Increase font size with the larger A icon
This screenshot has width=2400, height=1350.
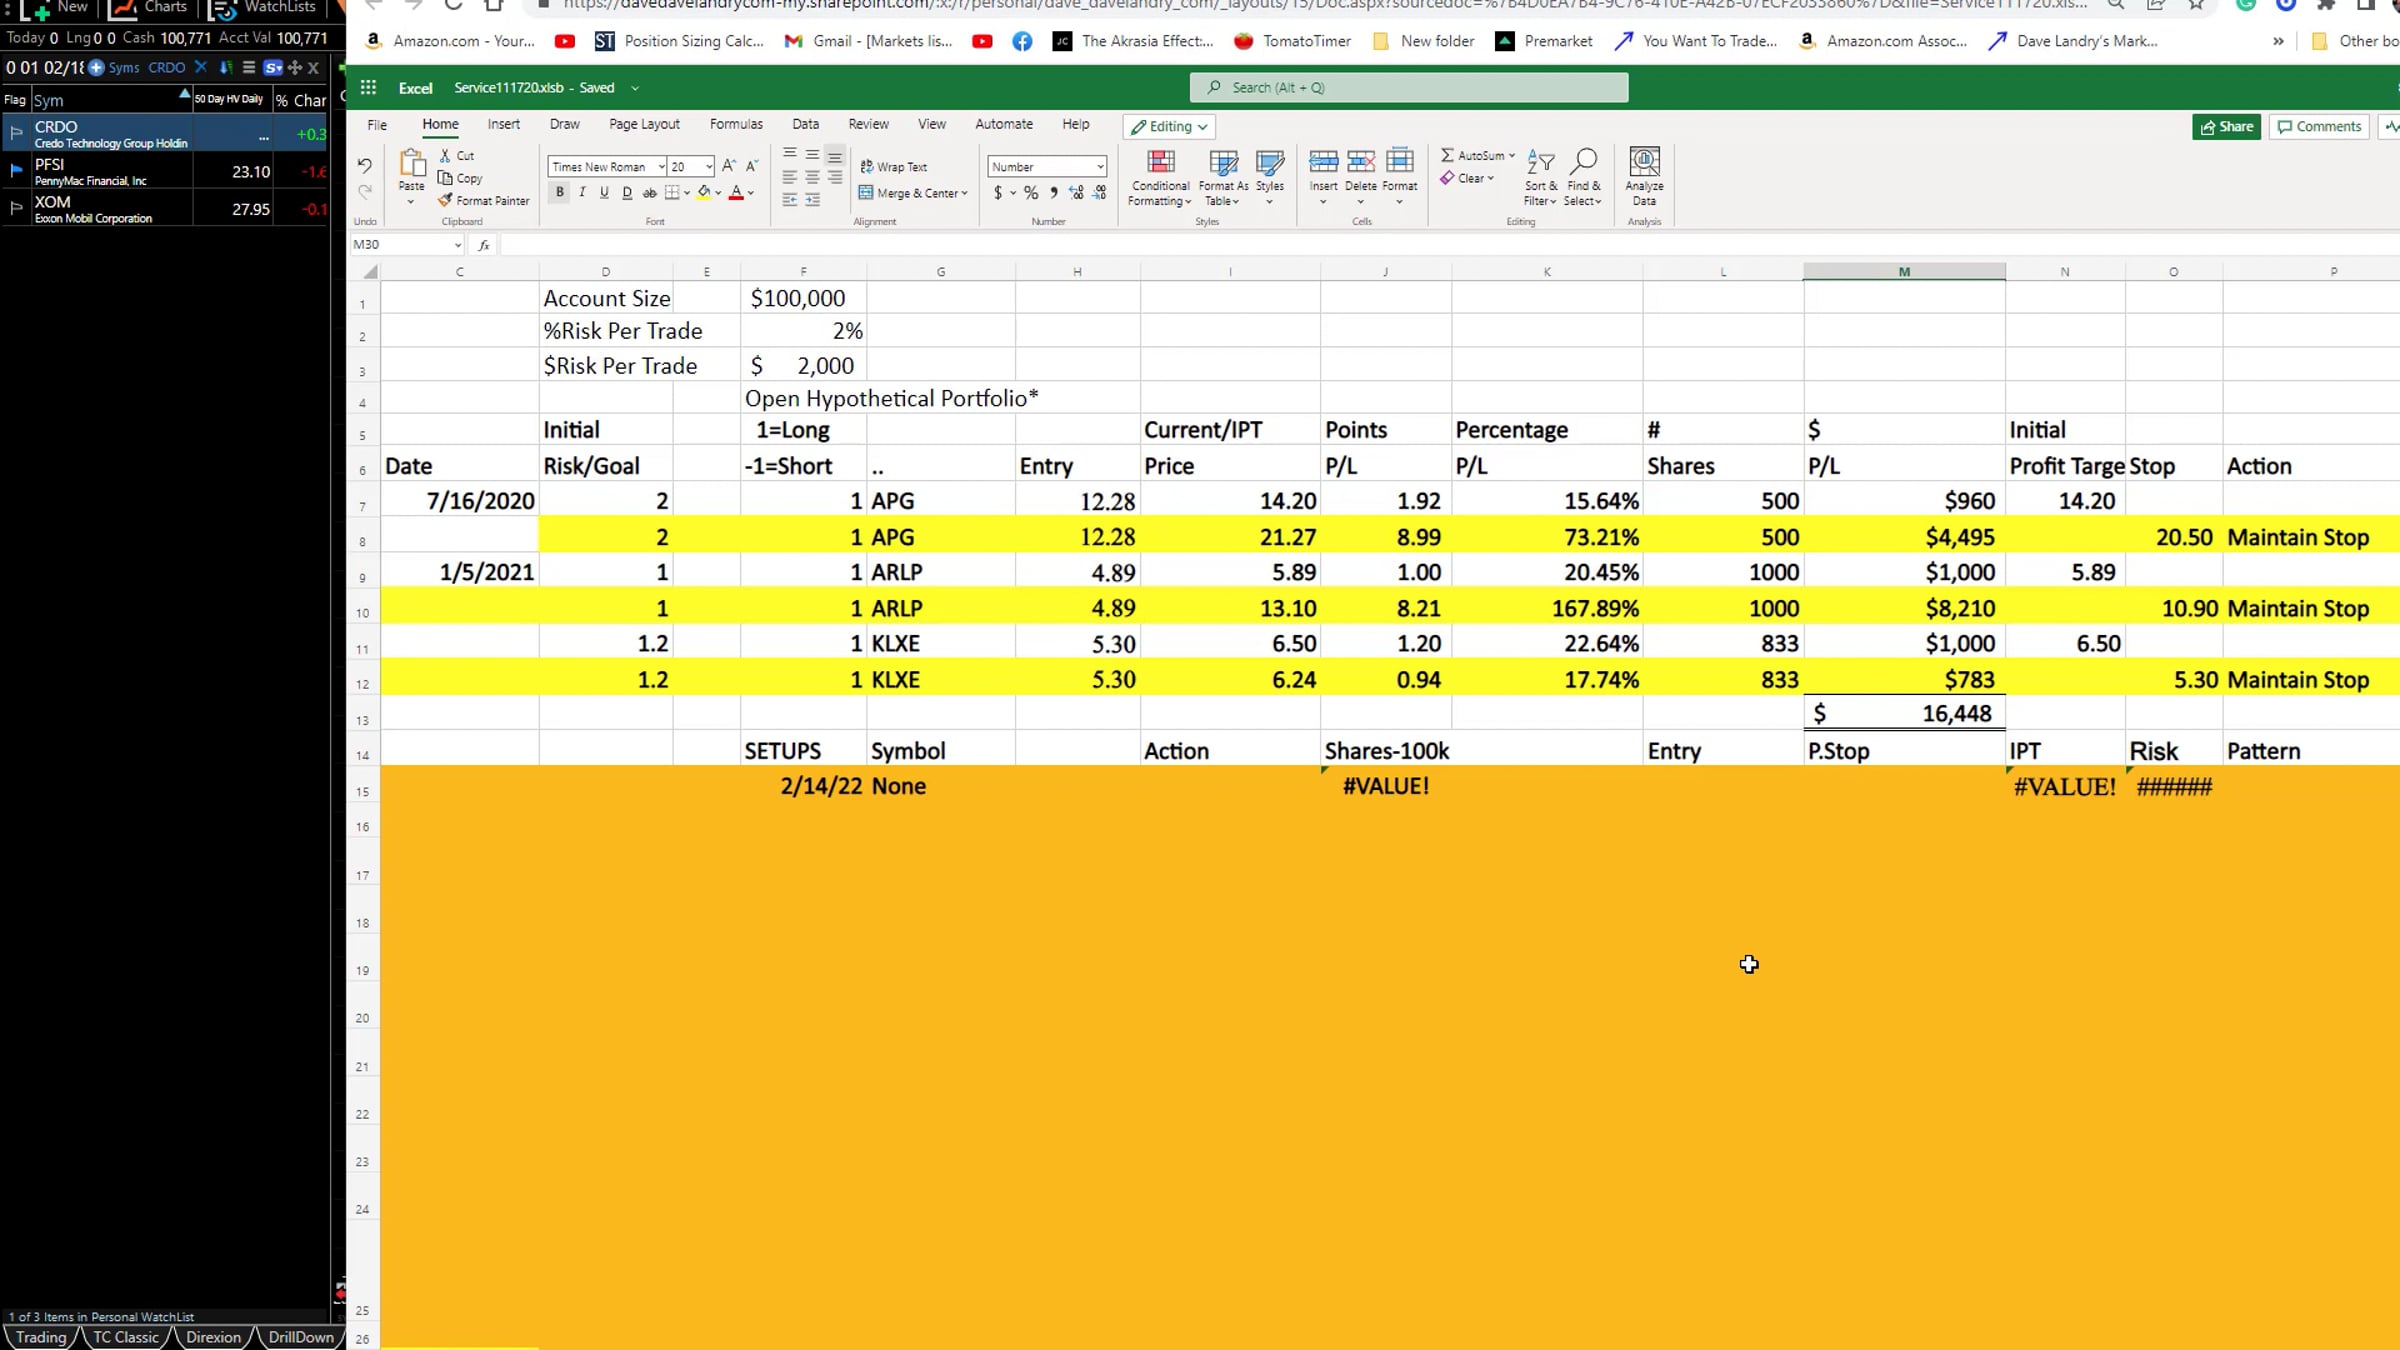[729, 166]
